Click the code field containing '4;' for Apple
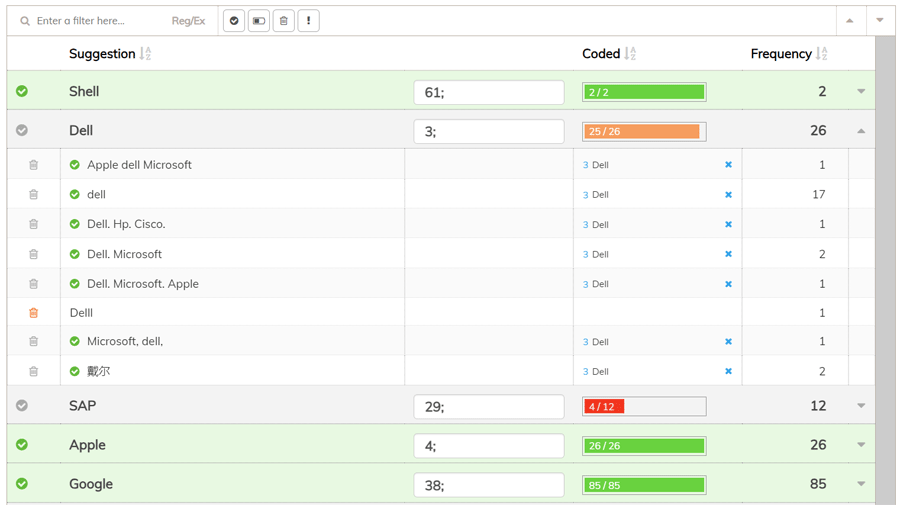The width and height of the screenshot is (900, 505). click(489, 446)
